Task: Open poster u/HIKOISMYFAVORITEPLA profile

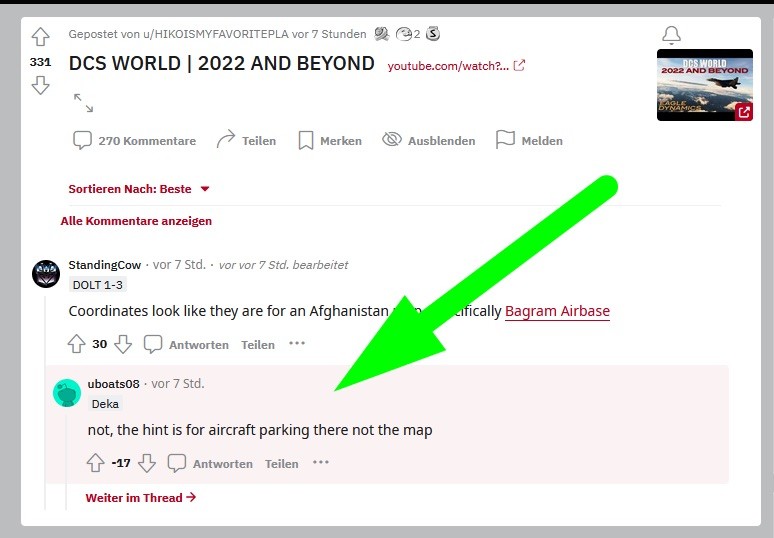Action: [215, 34]
